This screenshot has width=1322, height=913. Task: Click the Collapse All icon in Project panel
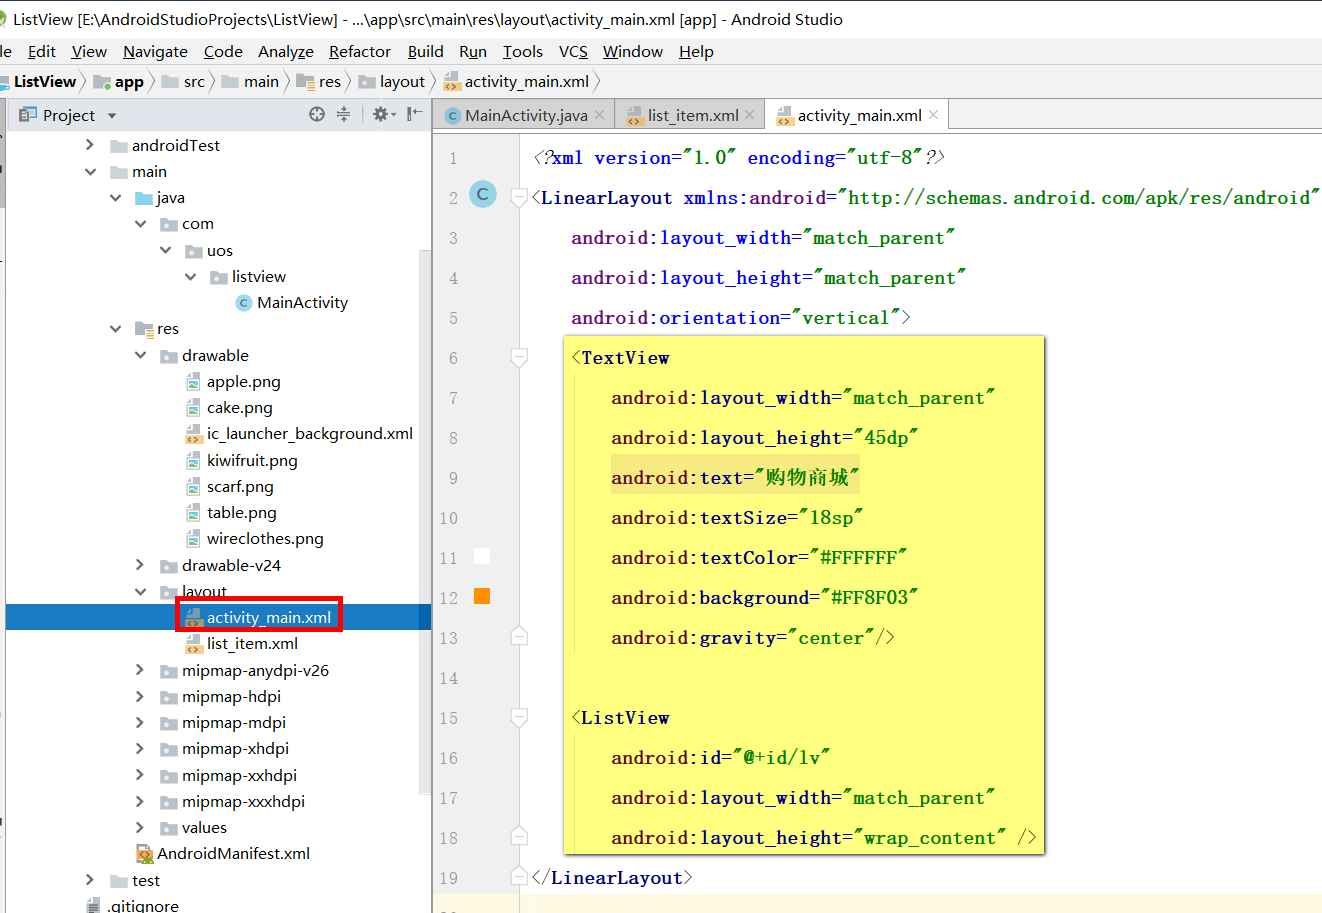[x=344, y=114]
